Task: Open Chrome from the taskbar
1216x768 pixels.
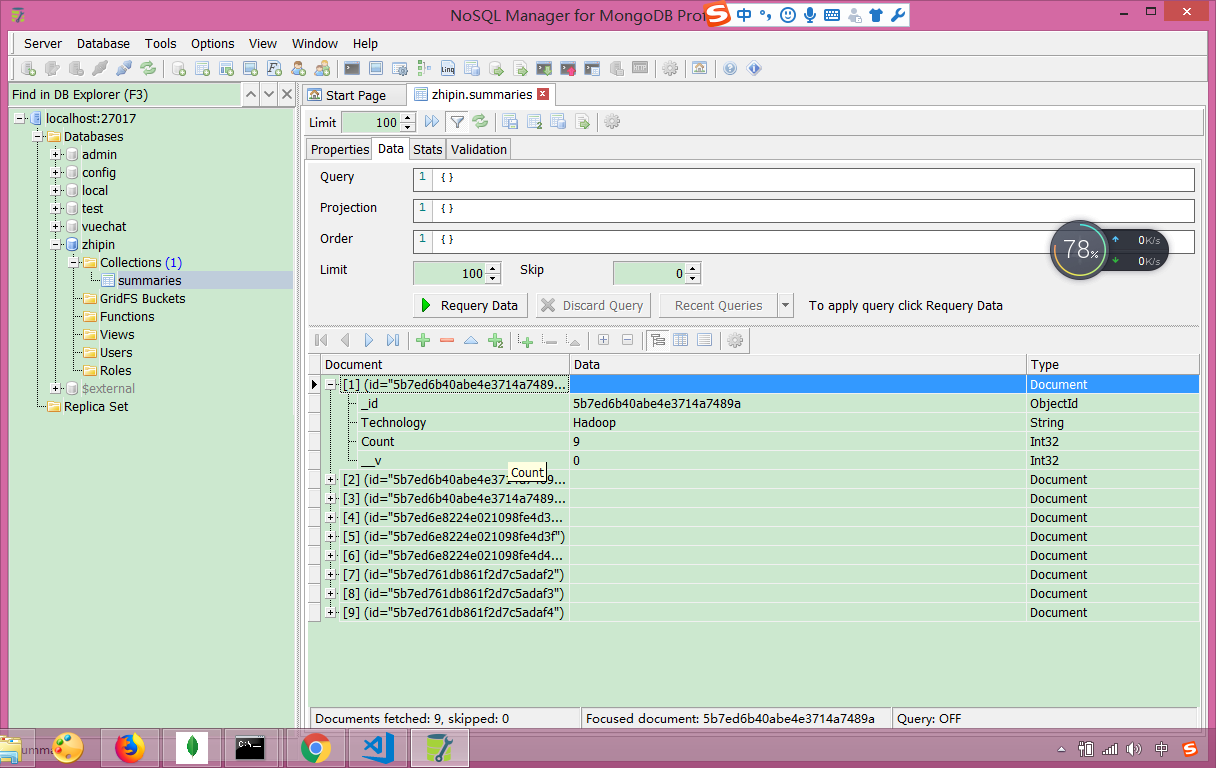Action: (x=316, y=747)
